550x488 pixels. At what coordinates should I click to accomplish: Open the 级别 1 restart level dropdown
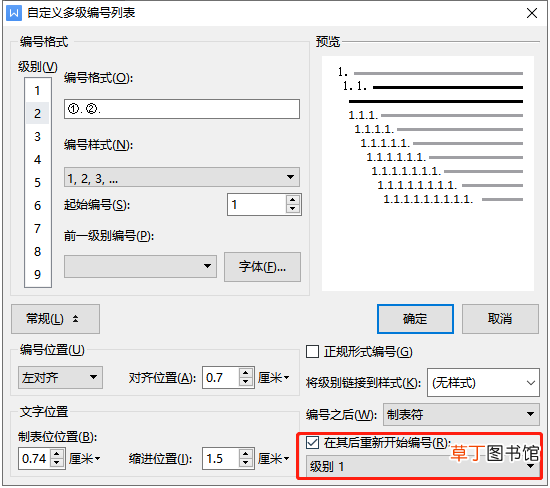point(423,466)
